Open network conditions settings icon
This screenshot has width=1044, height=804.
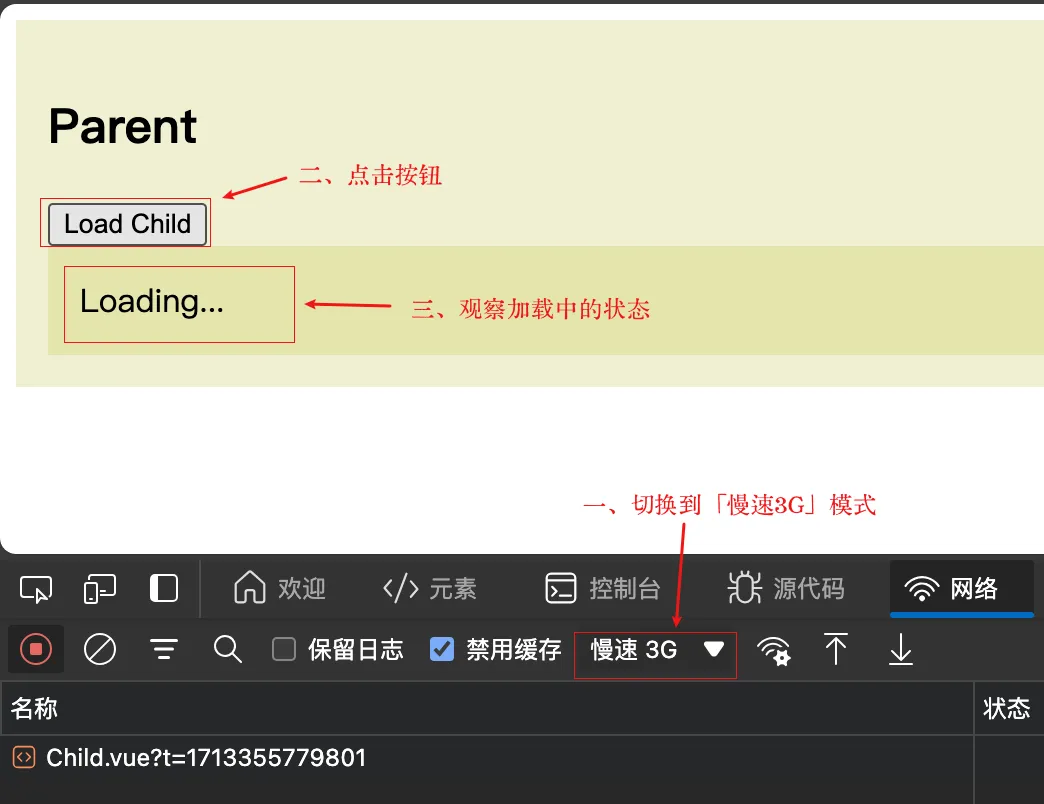click(x=774, y=650)
